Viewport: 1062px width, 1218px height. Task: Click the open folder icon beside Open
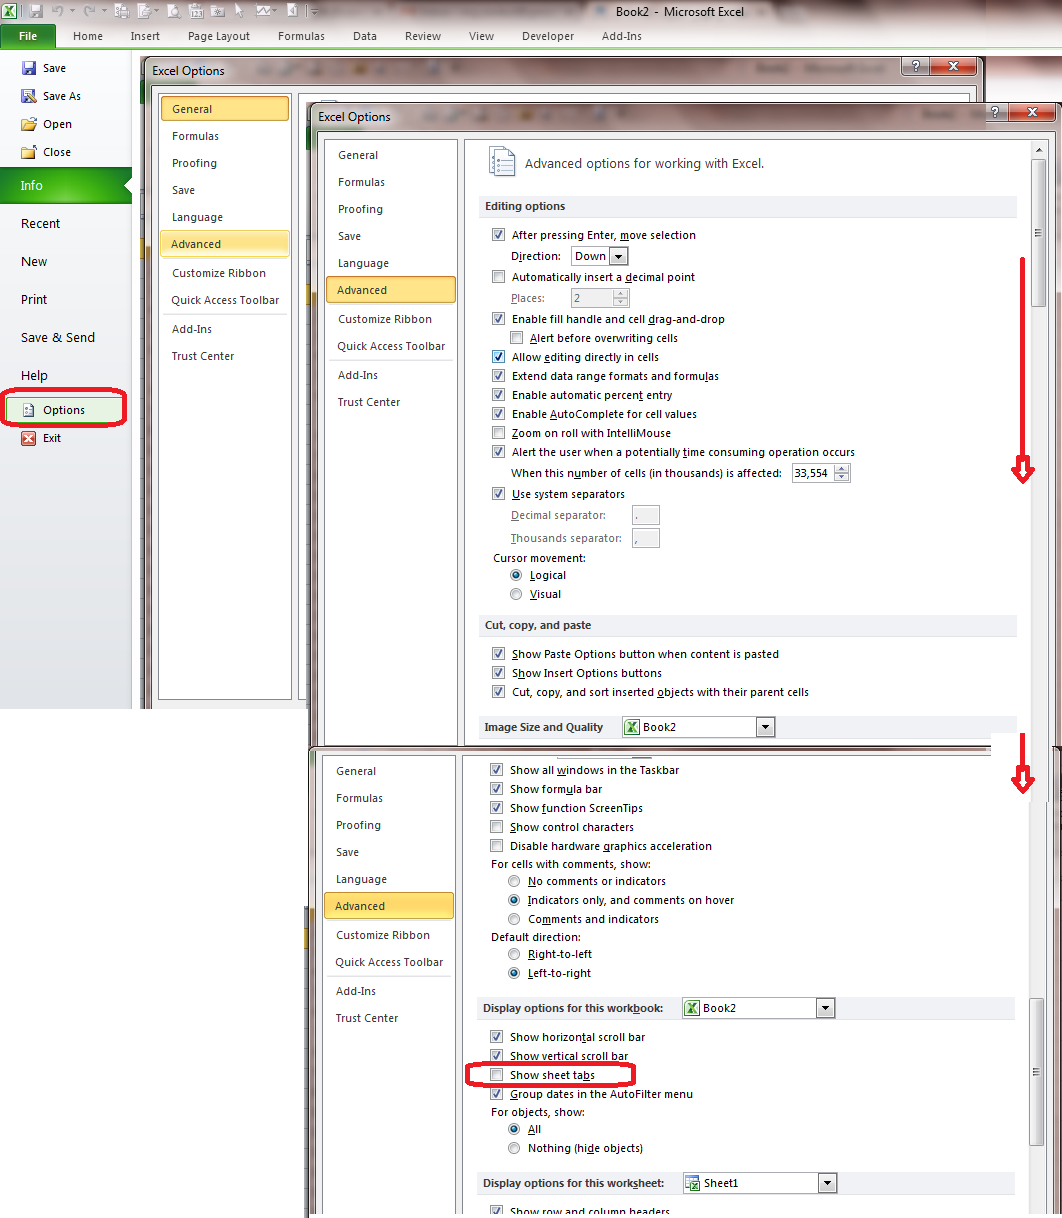pyautogui.click(x=29, y=124)
